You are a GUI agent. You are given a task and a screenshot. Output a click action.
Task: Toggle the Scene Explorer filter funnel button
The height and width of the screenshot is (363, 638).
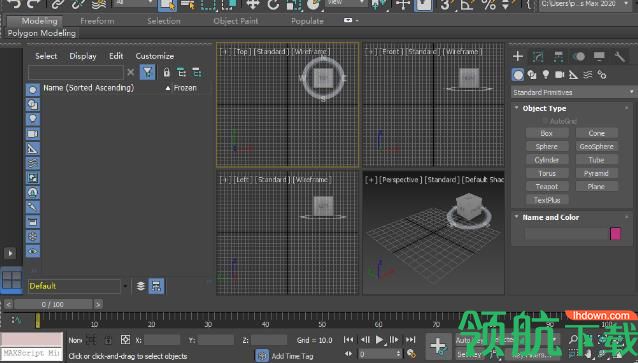tap(147, 72)
